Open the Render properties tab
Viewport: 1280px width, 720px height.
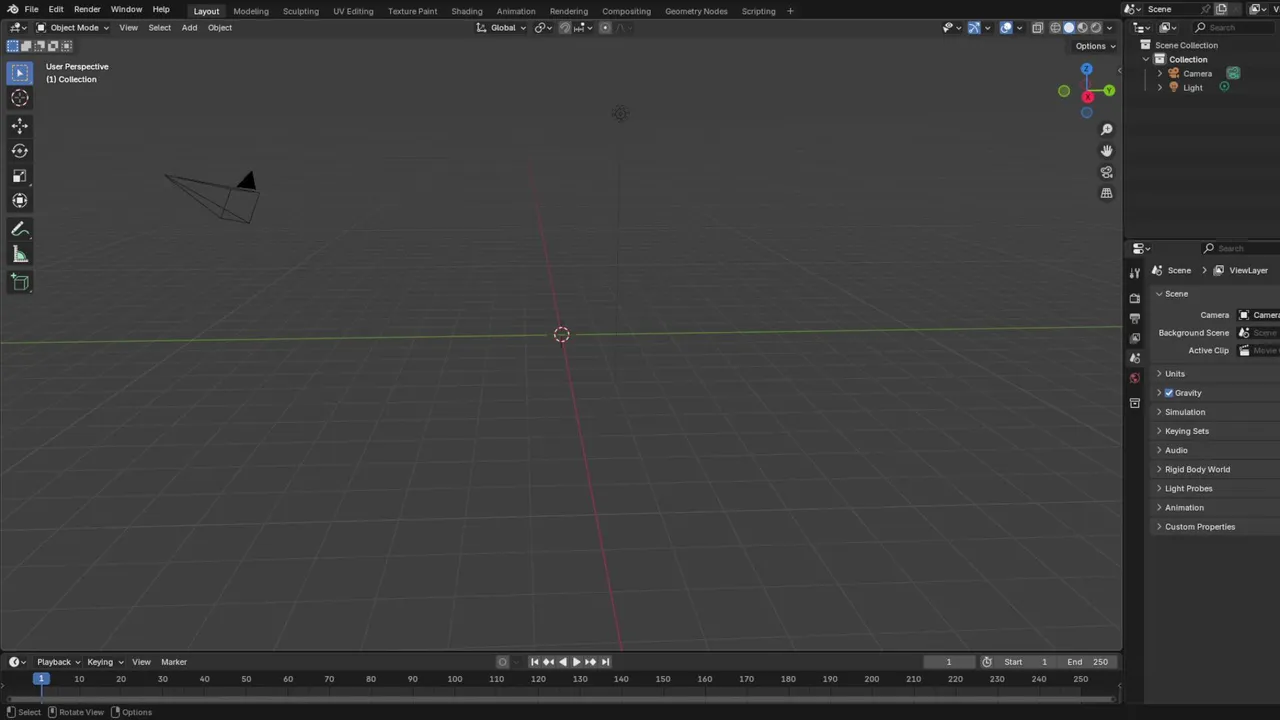(1134, 298)
